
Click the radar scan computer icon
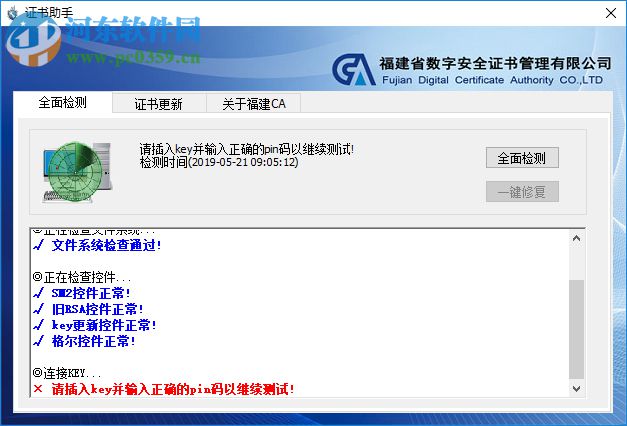(77, 172)
